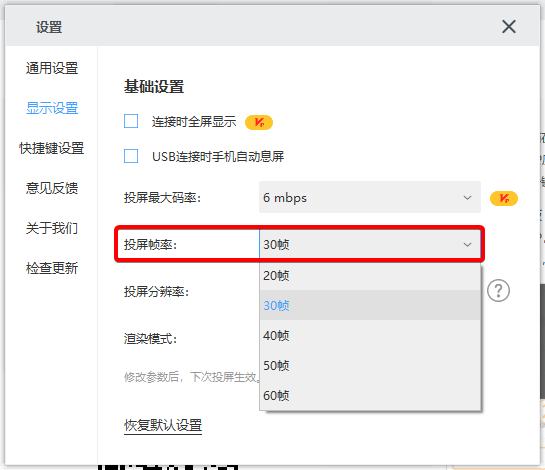
Task: Select 60帧 frame rate option
Action: point(370,395)
